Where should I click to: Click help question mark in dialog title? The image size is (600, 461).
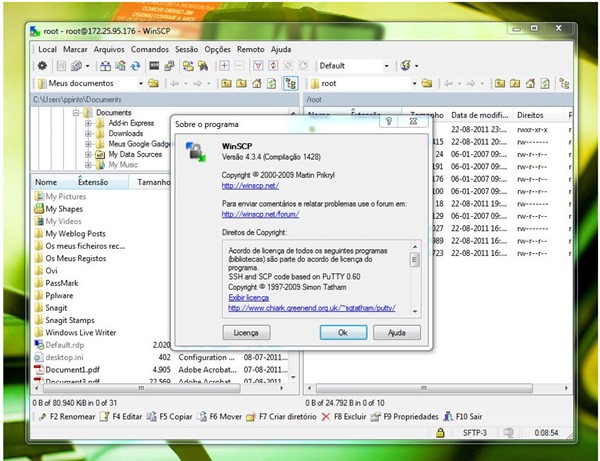tap(389, 121)
